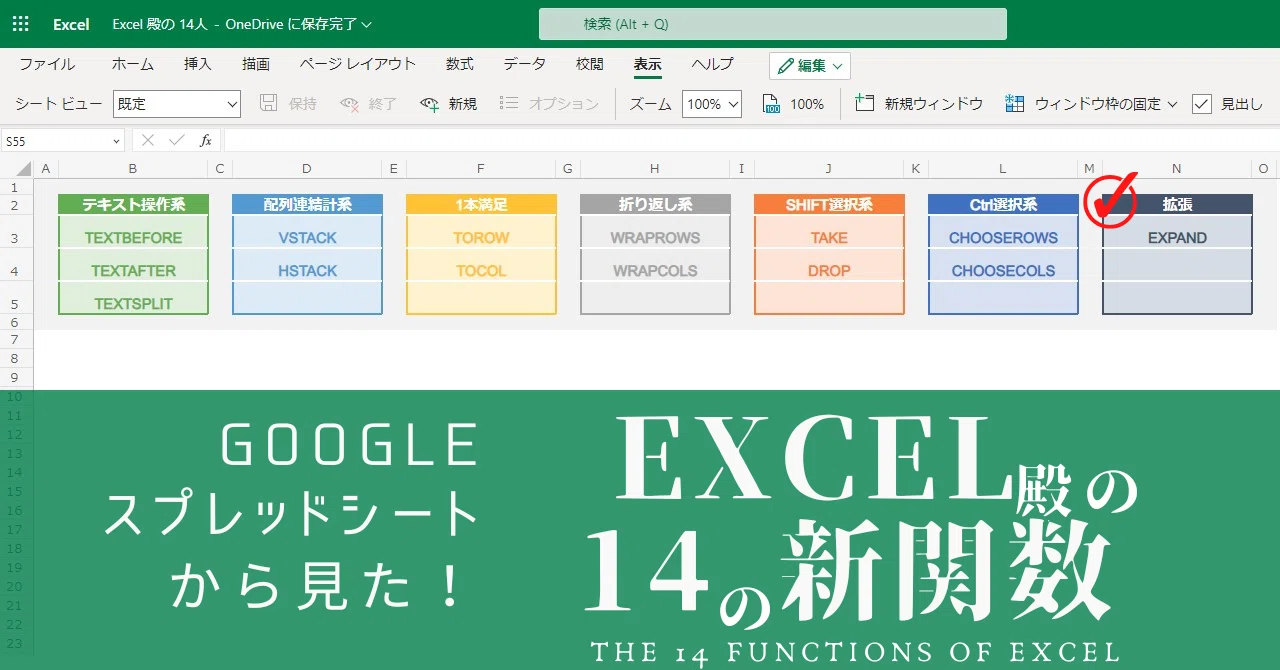Switch to the 挿入 tab
This screenshot has height=670, width=1280.
tap(198, 64)
